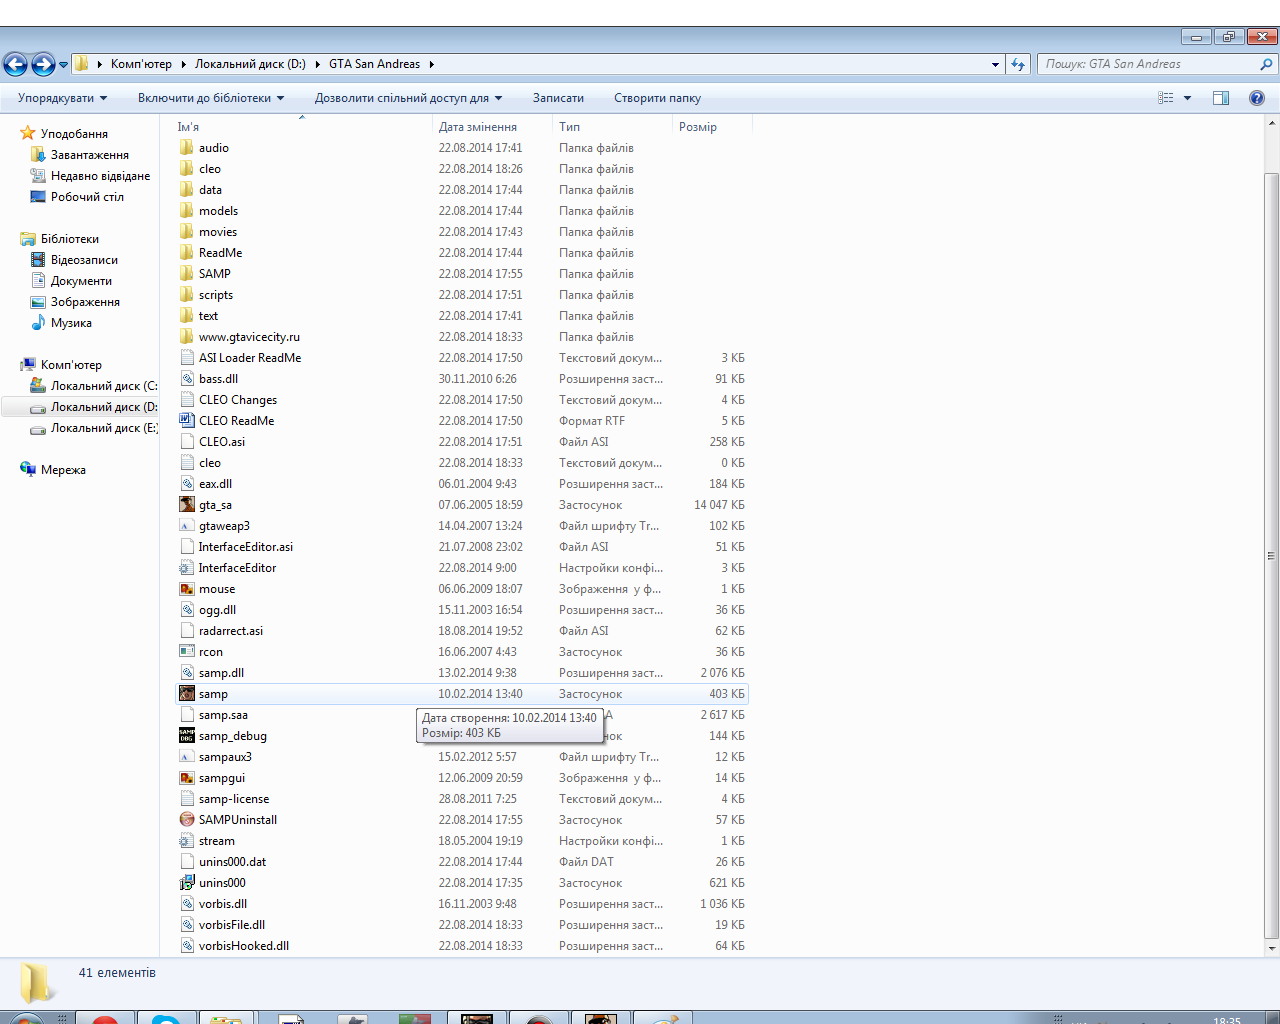
Task: Open the Упорядкувати dropdown menu
Action: click(62, 98)
